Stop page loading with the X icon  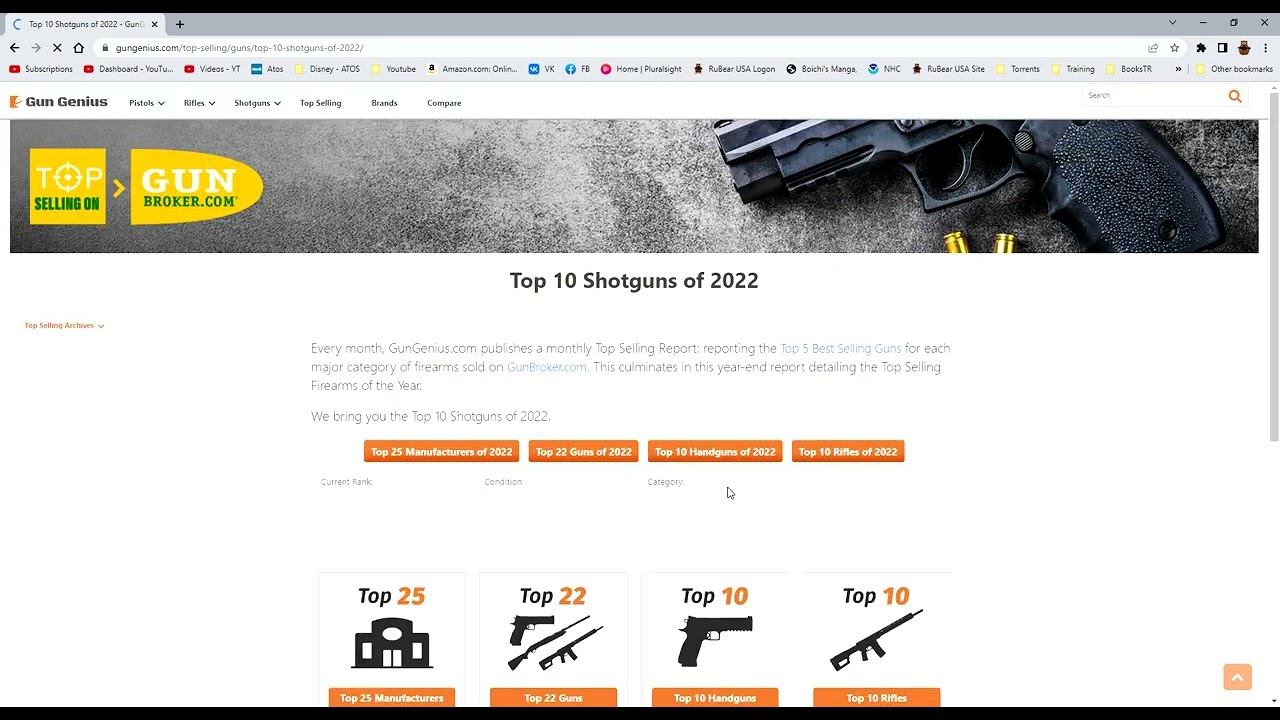point(57,47)
